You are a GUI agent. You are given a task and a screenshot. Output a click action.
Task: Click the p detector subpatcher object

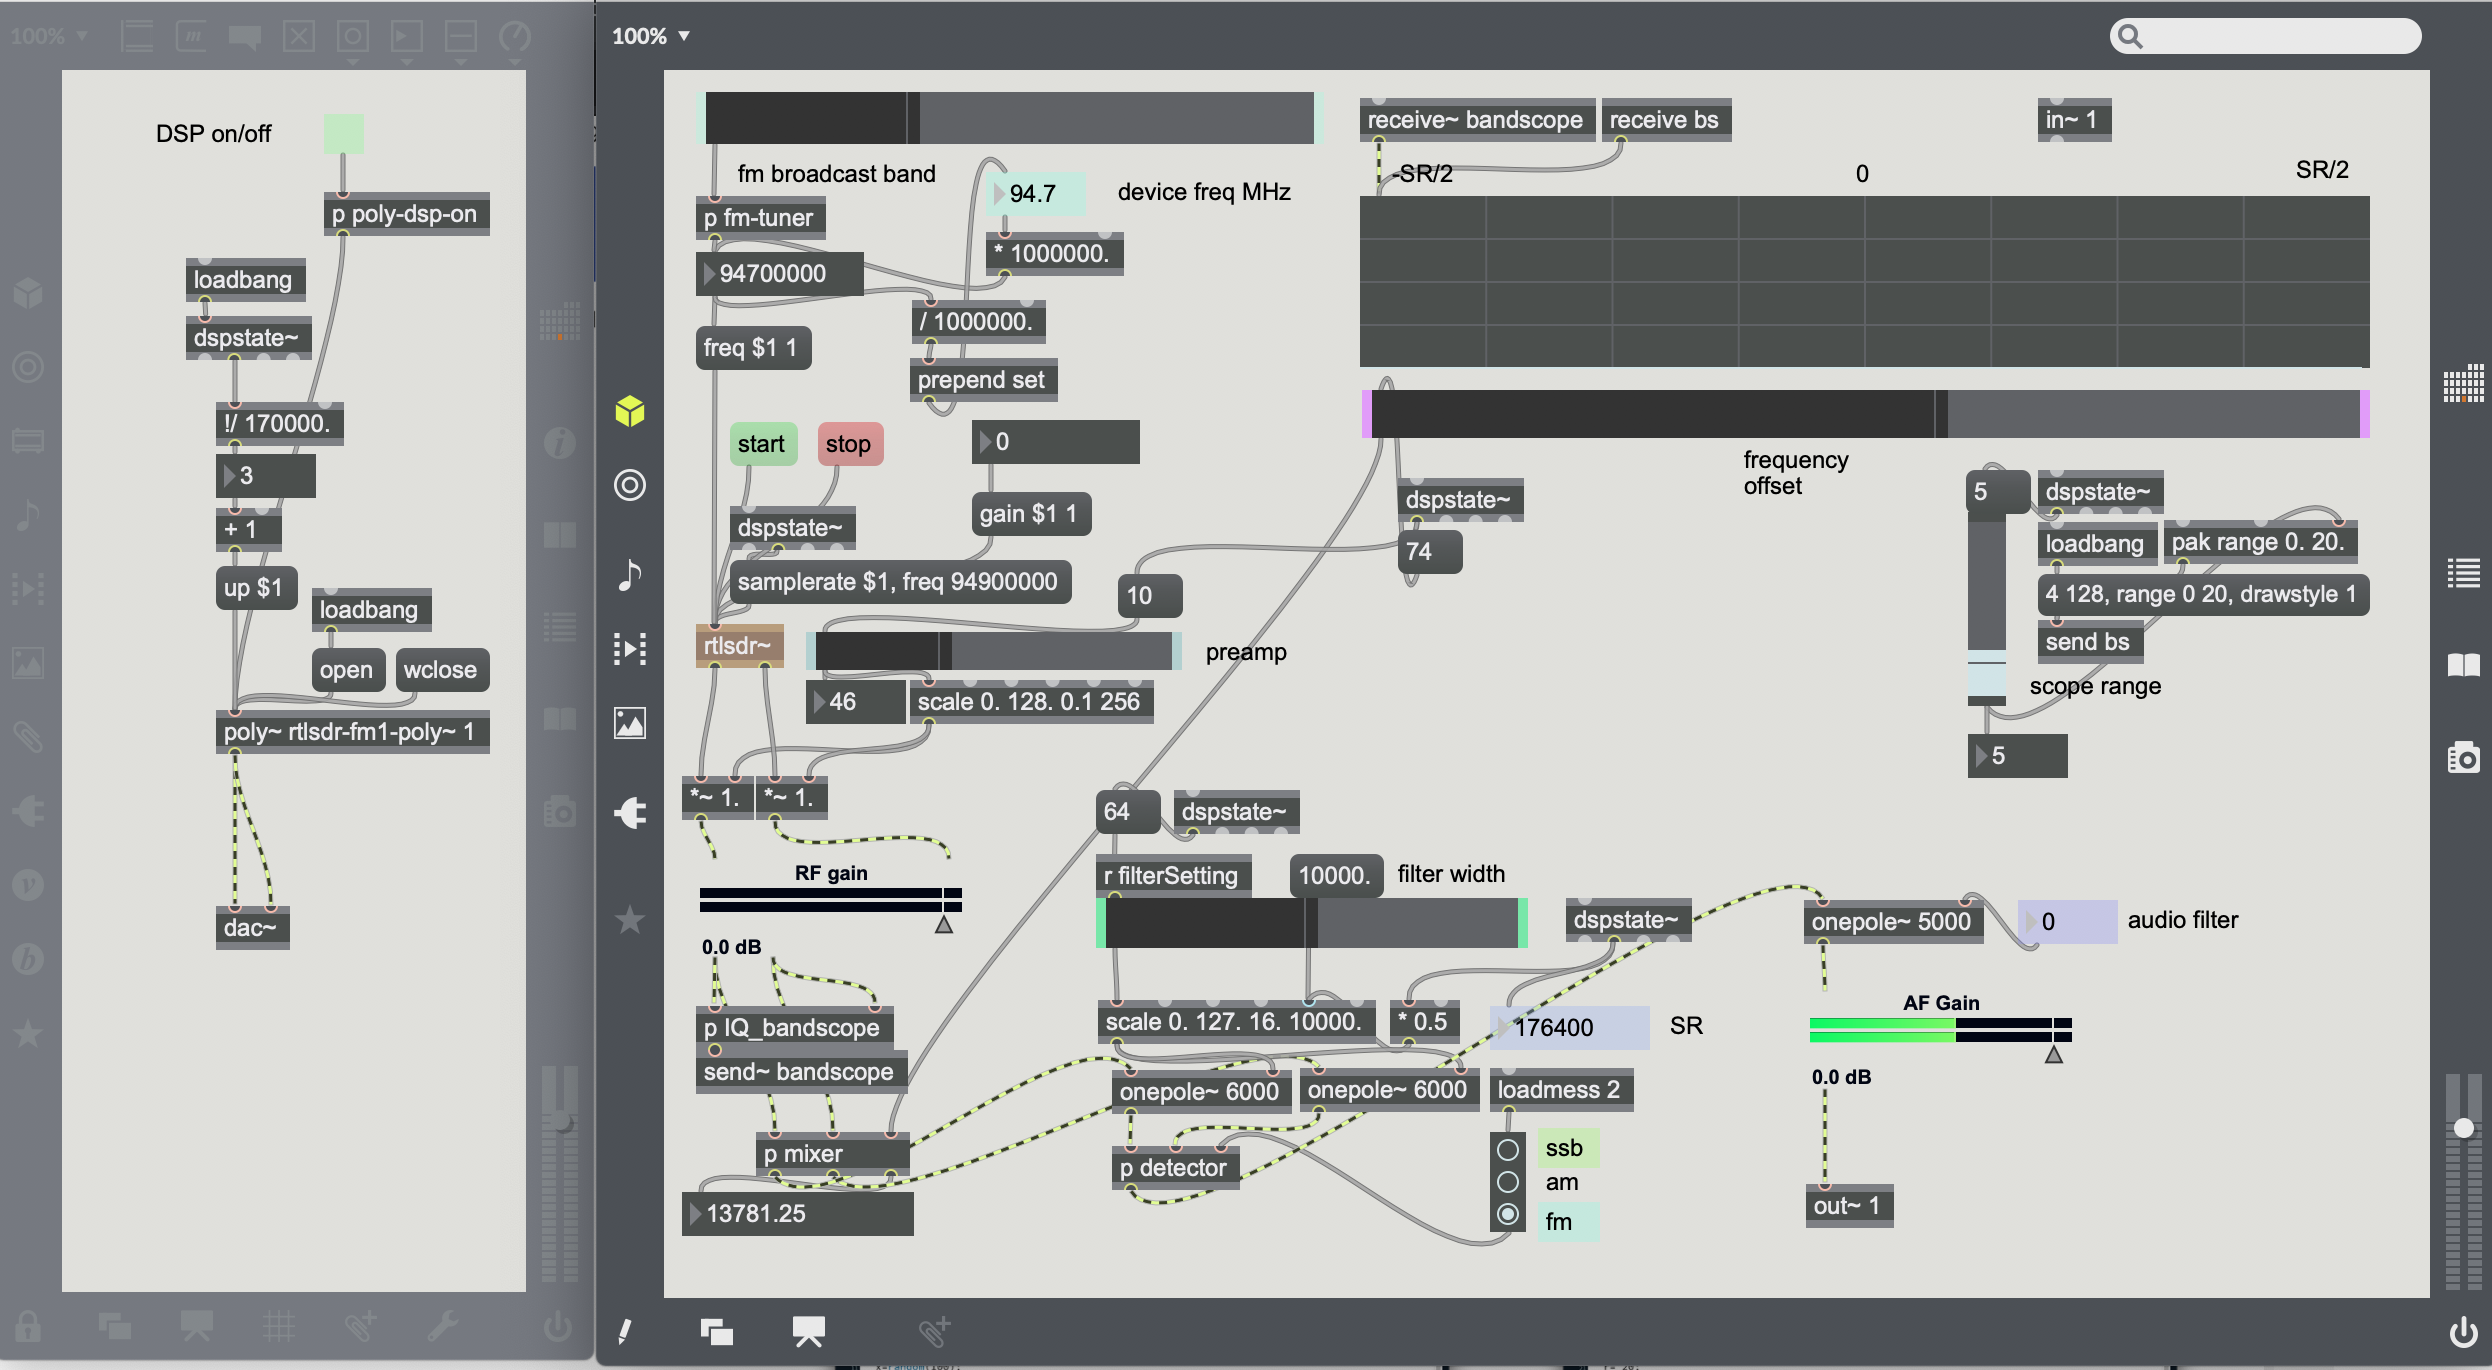click(1175, 1168)
